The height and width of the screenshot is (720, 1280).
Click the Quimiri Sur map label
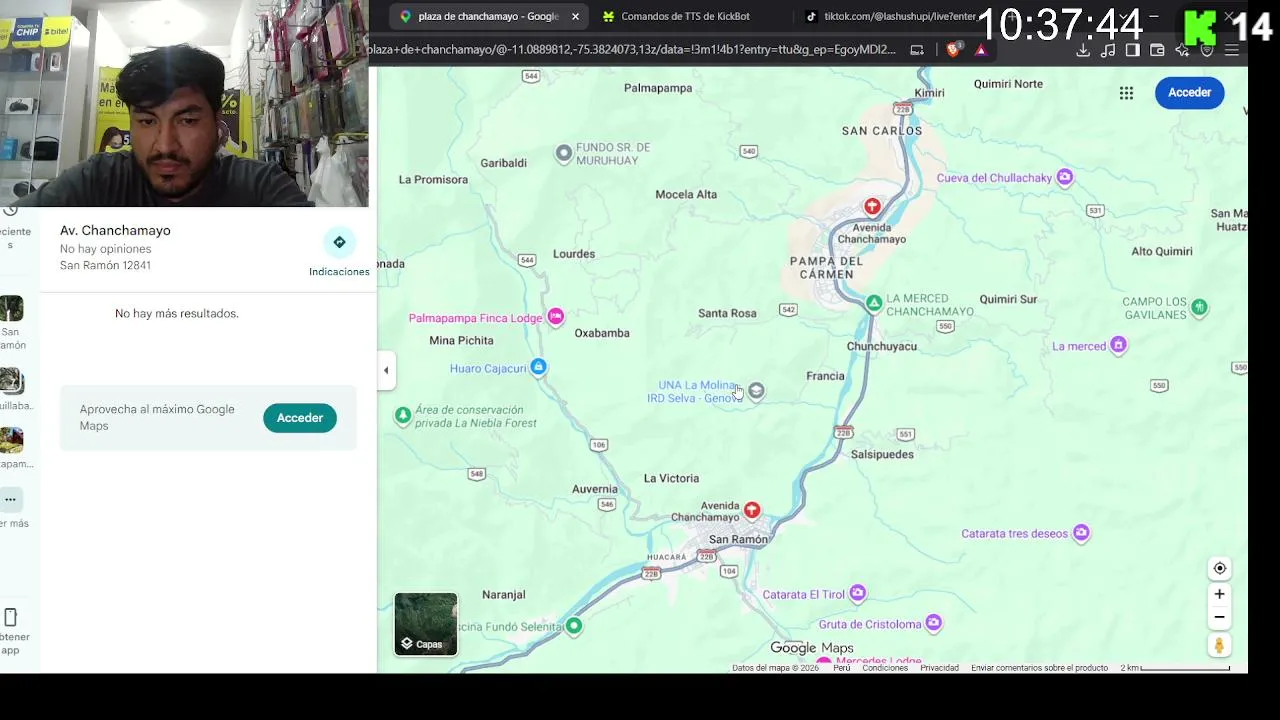pos(1008,299)
